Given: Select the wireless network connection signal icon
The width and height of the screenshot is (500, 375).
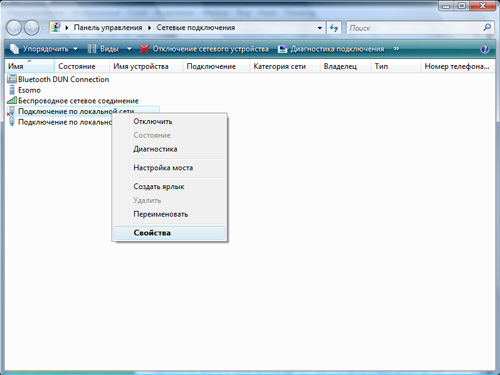Looking at the screenshot, I should (x=12, y=100).
